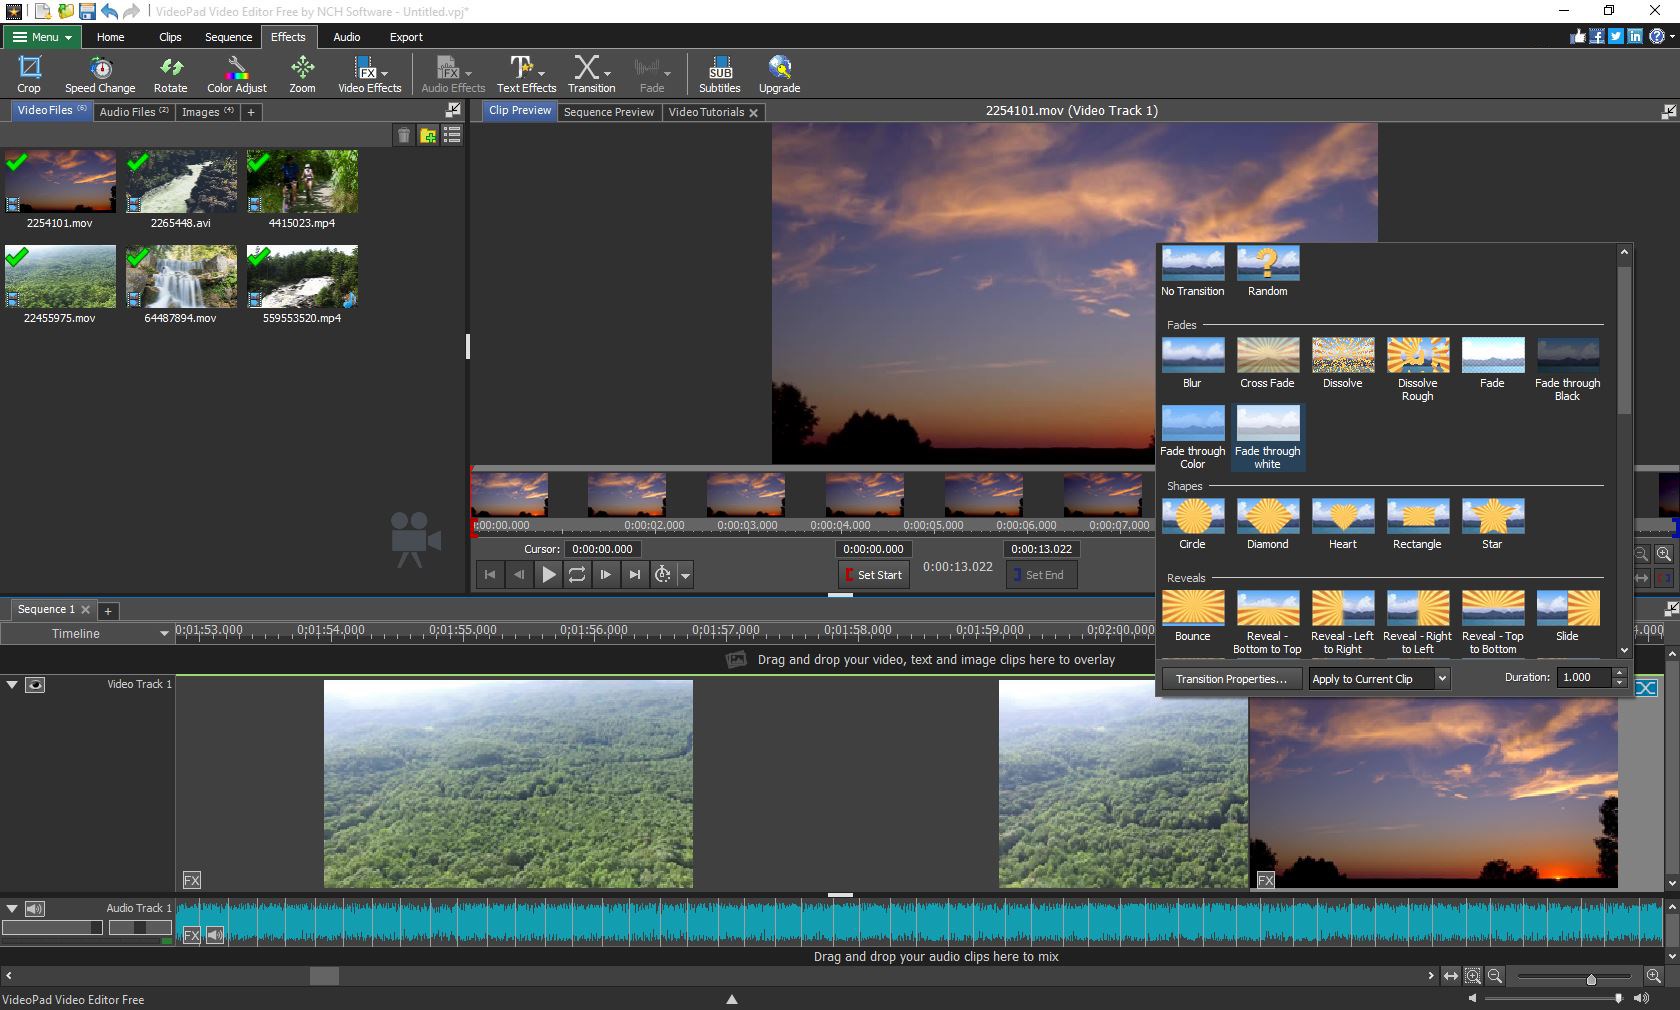Select the Fade through White transition
Screen dimensions: 1680x1010
point(1267,438)
